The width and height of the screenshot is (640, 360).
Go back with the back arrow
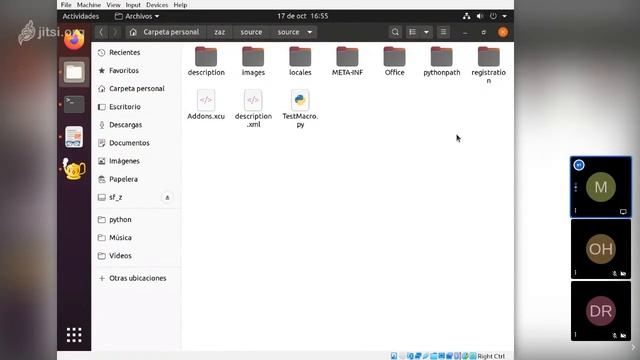tap(101, 32)
